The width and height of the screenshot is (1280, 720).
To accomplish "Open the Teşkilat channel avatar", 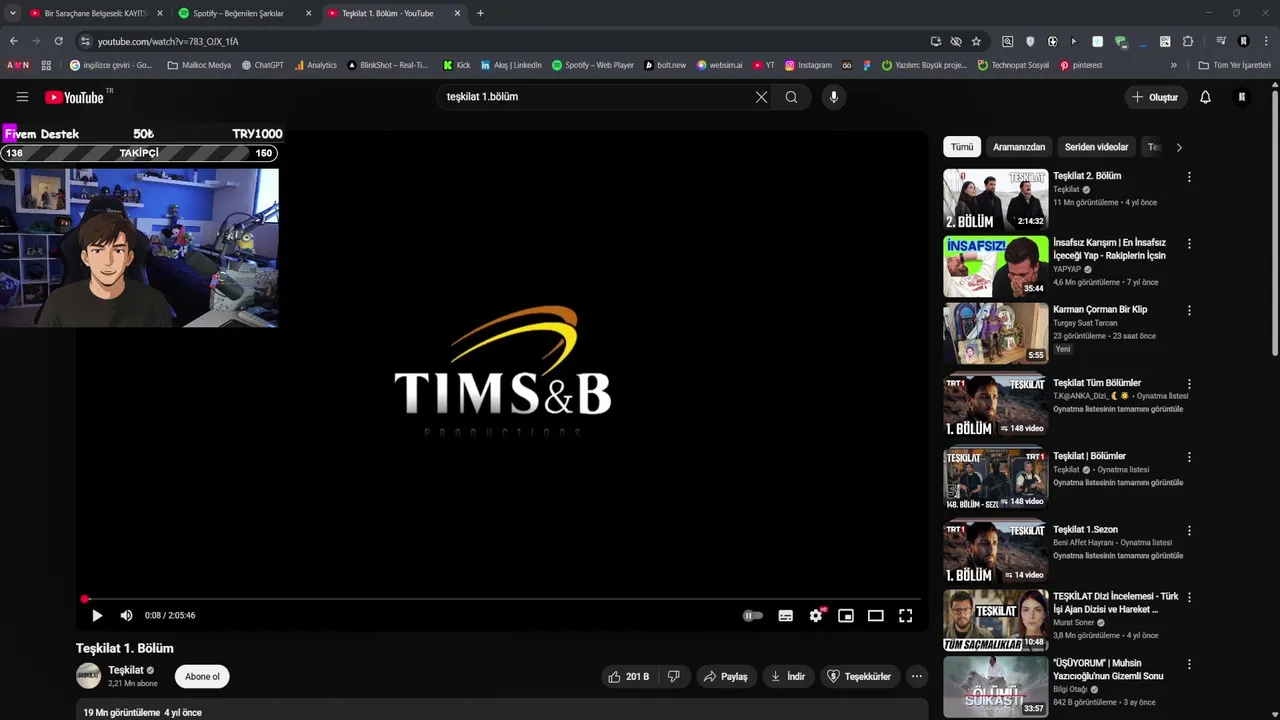I will [x=89, y=676].
